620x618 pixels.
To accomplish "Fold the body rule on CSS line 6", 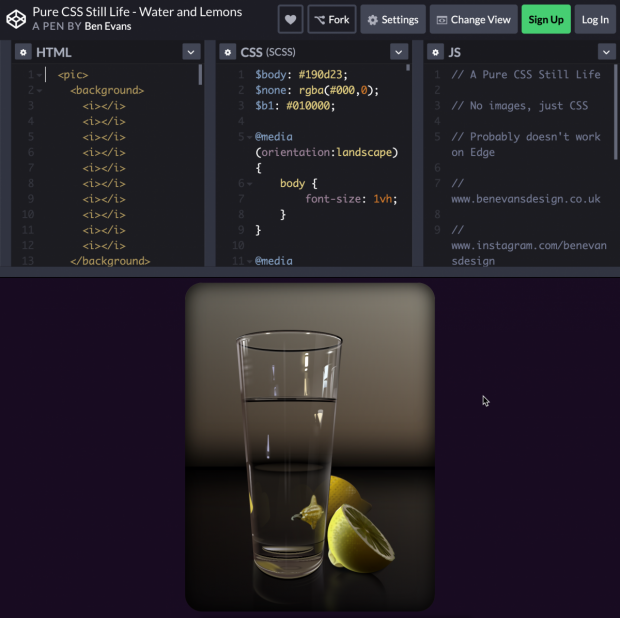I will tap(249, 184).
